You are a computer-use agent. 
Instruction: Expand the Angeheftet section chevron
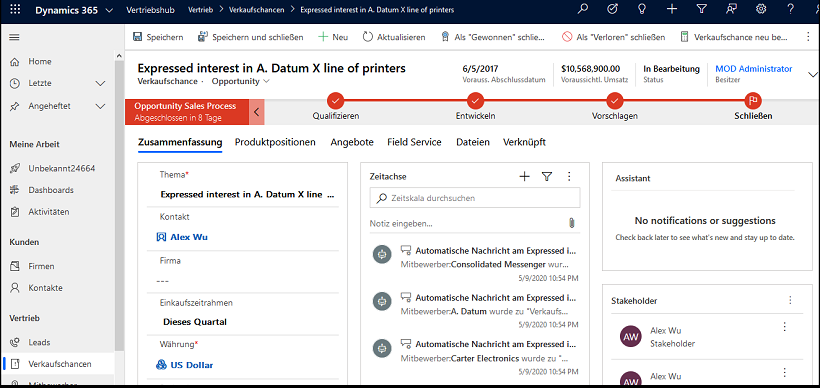point(101,106)
